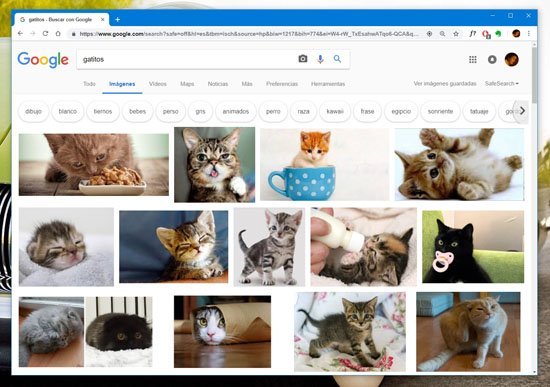Filter by the persa chip
The width and height of the screenshot is (550, 387).
tap(170, 111)
